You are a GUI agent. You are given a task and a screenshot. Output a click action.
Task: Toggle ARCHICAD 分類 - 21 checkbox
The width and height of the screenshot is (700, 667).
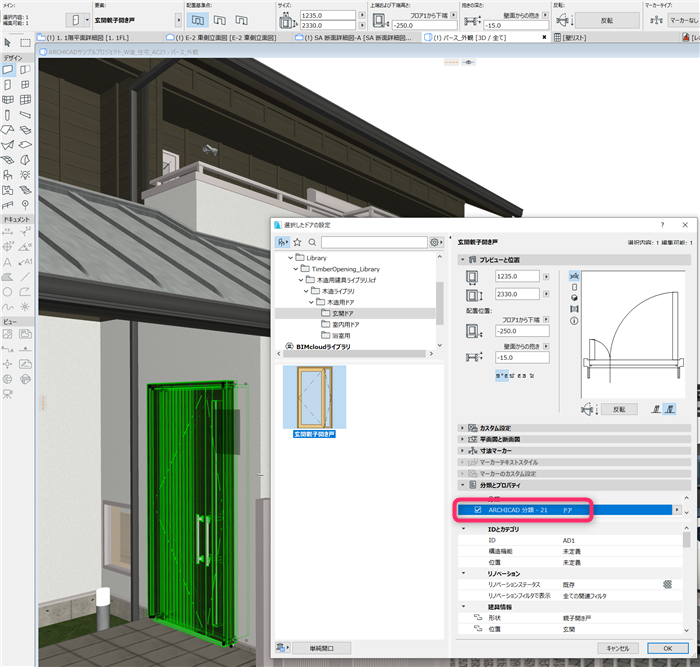478,509
